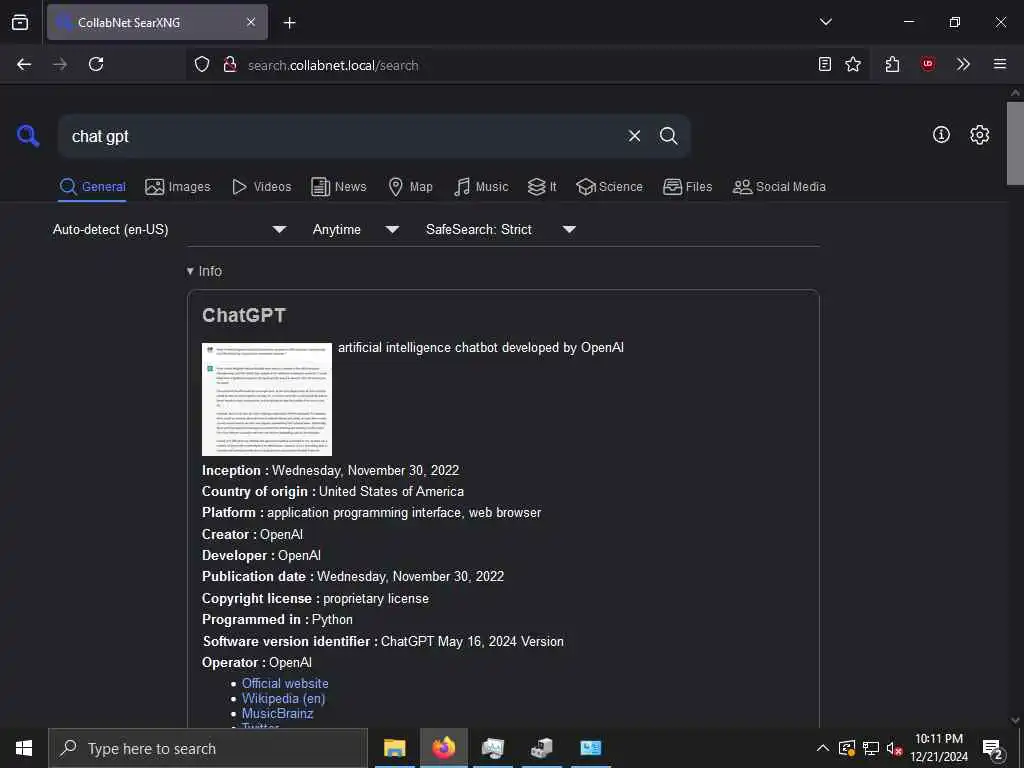The image size is (1024, 768).
Task: Click the site security padlock icon
Action: (x=230, y=64)
